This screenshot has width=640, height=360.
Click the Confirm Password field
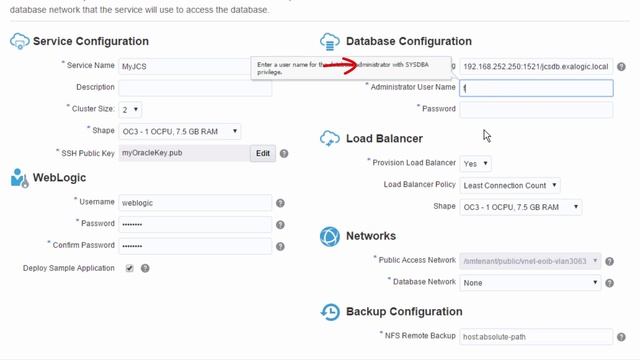click(195, 246)
